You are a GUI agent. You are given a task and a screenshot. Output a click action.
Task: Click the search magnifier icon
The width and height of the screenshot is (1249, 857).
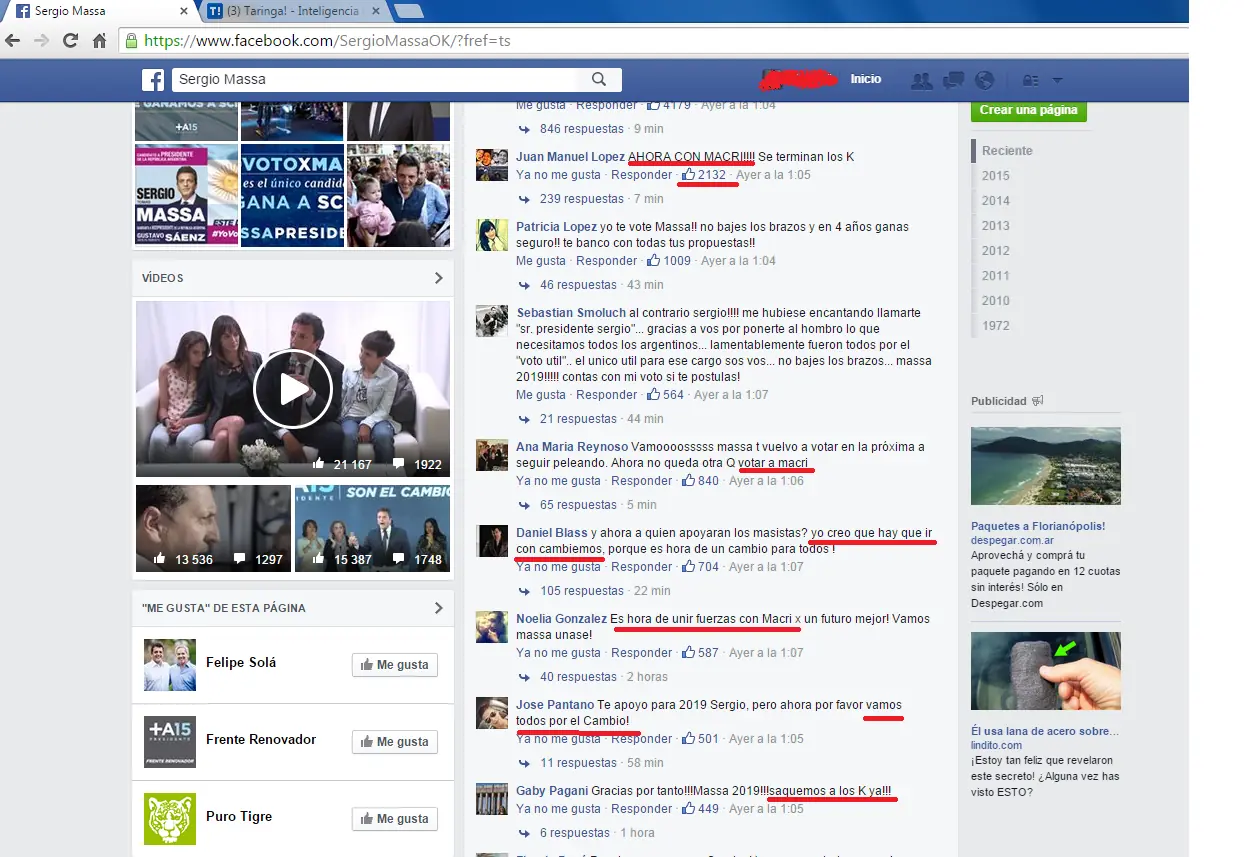[x=599, y=79]
